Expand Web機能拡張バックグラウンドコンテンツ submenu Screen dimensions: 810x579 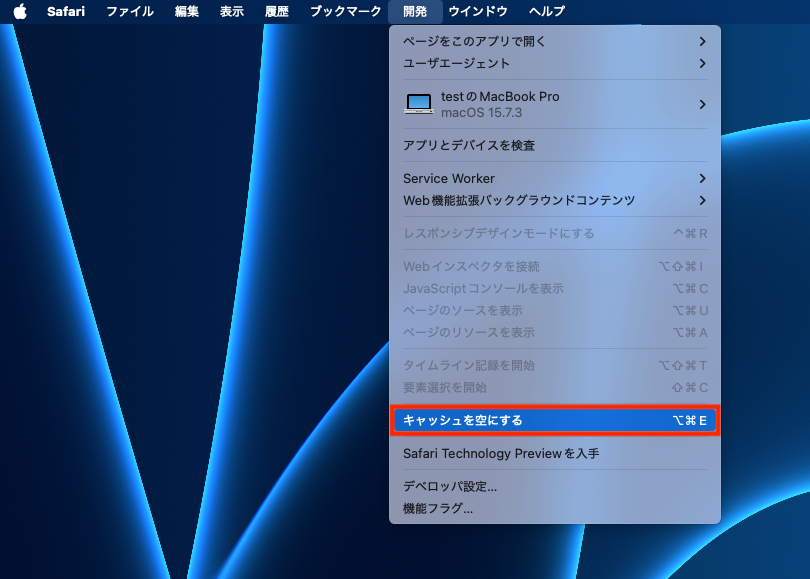555,200
